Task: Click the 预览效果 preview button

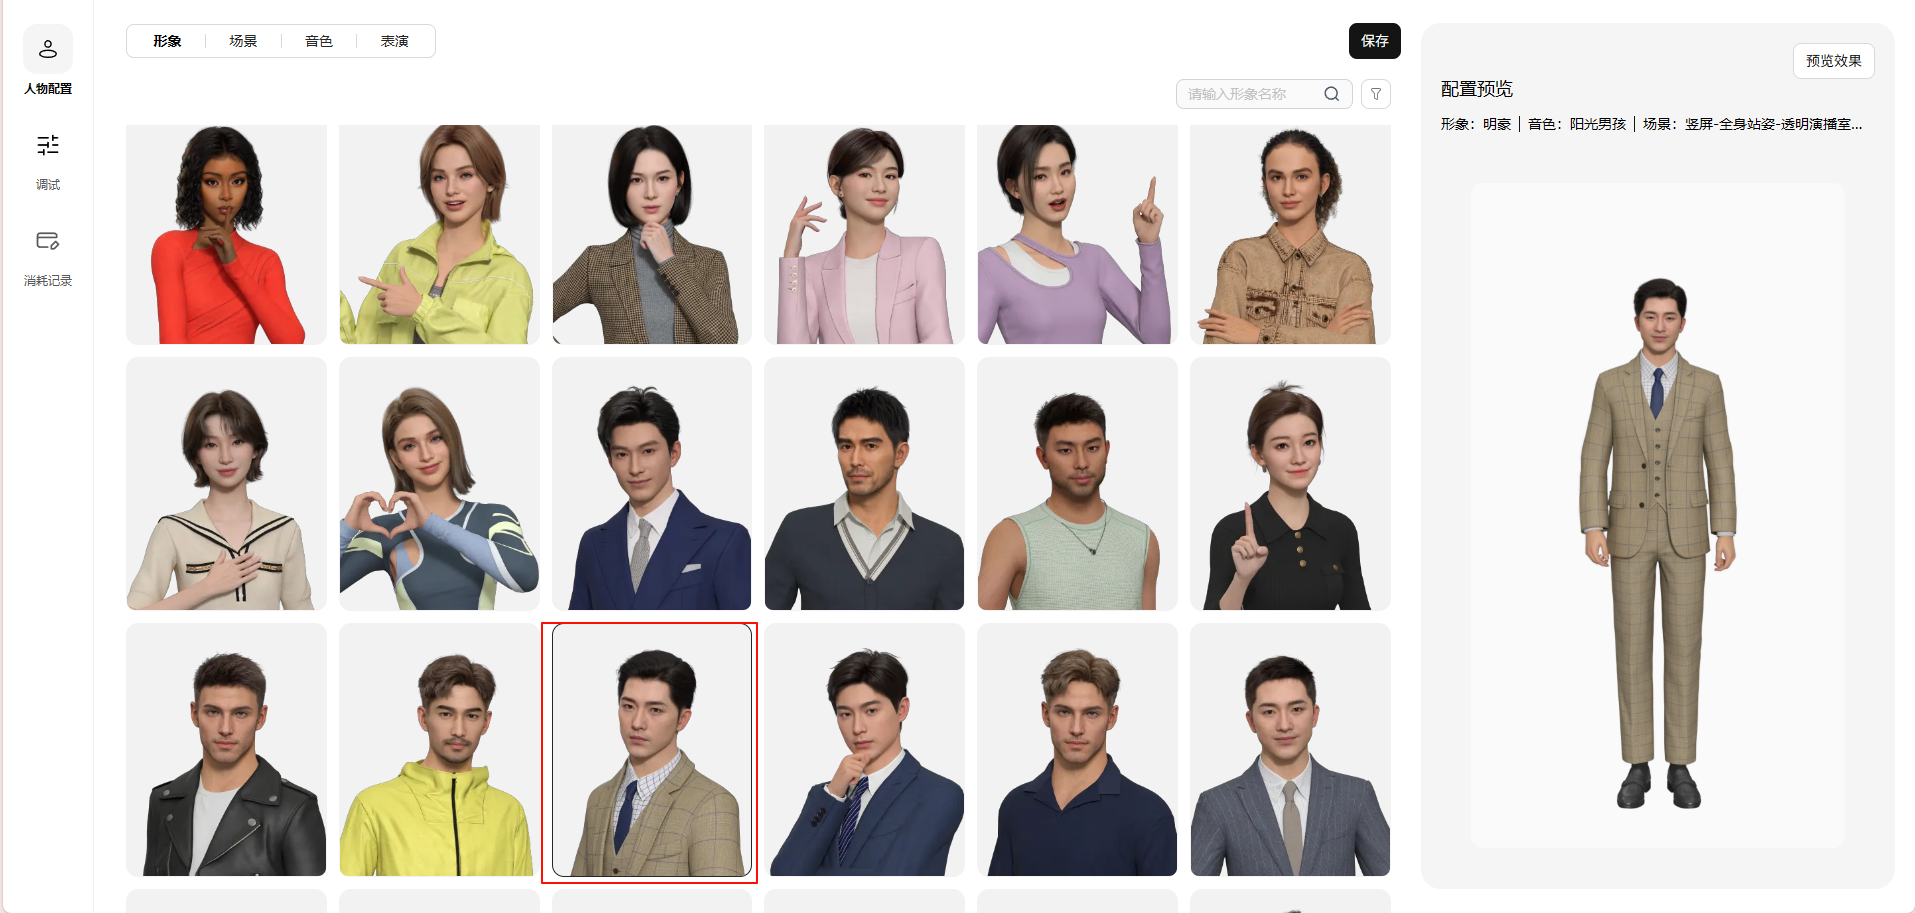Action: (x=1833, y=61)
